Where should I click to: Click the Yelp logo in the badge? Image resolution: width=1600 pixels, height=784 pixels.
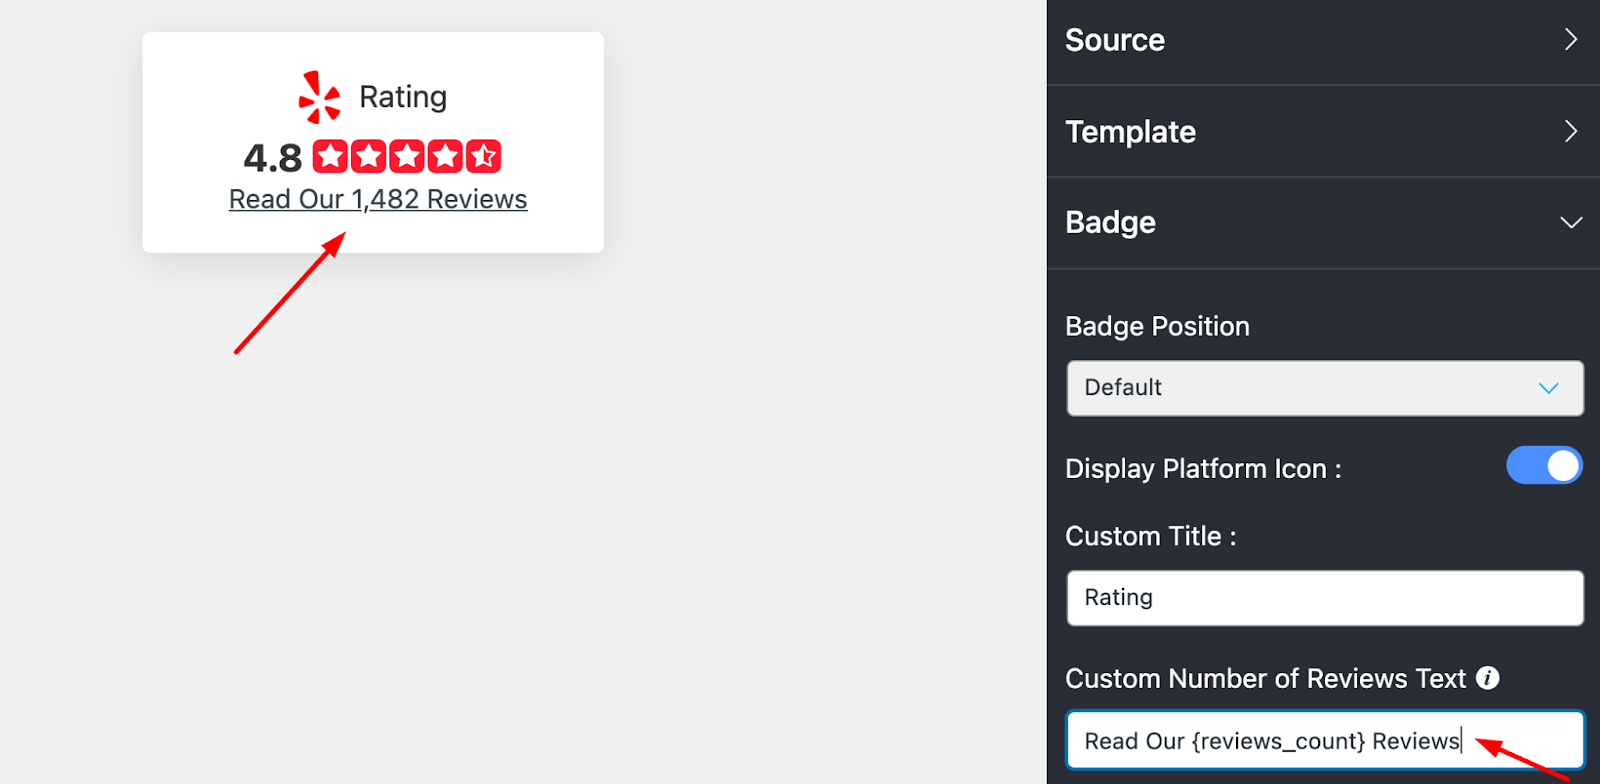319,97
